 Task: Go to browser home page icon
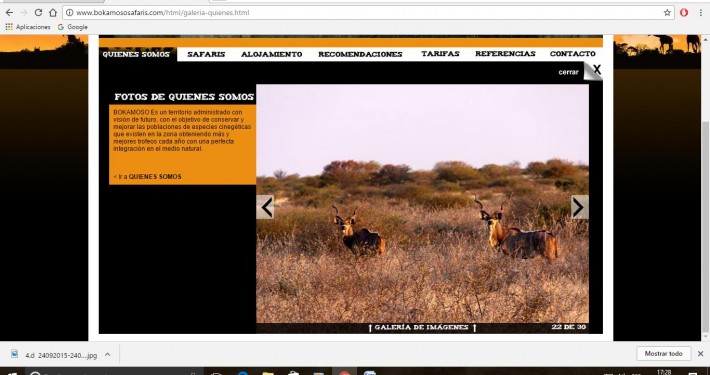53,13
